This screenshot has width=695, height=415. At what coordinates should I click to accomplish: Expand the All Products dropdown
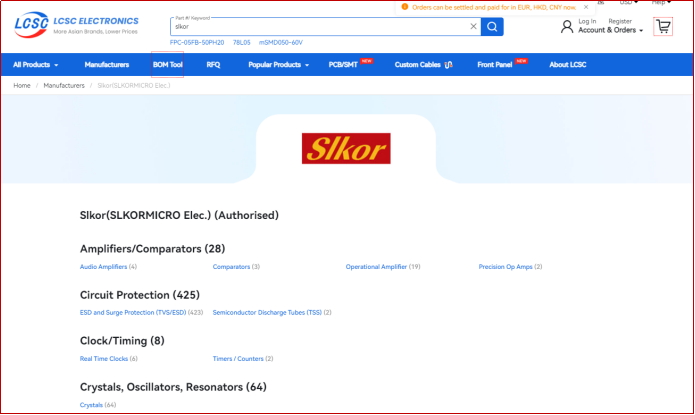pos(35,65)
